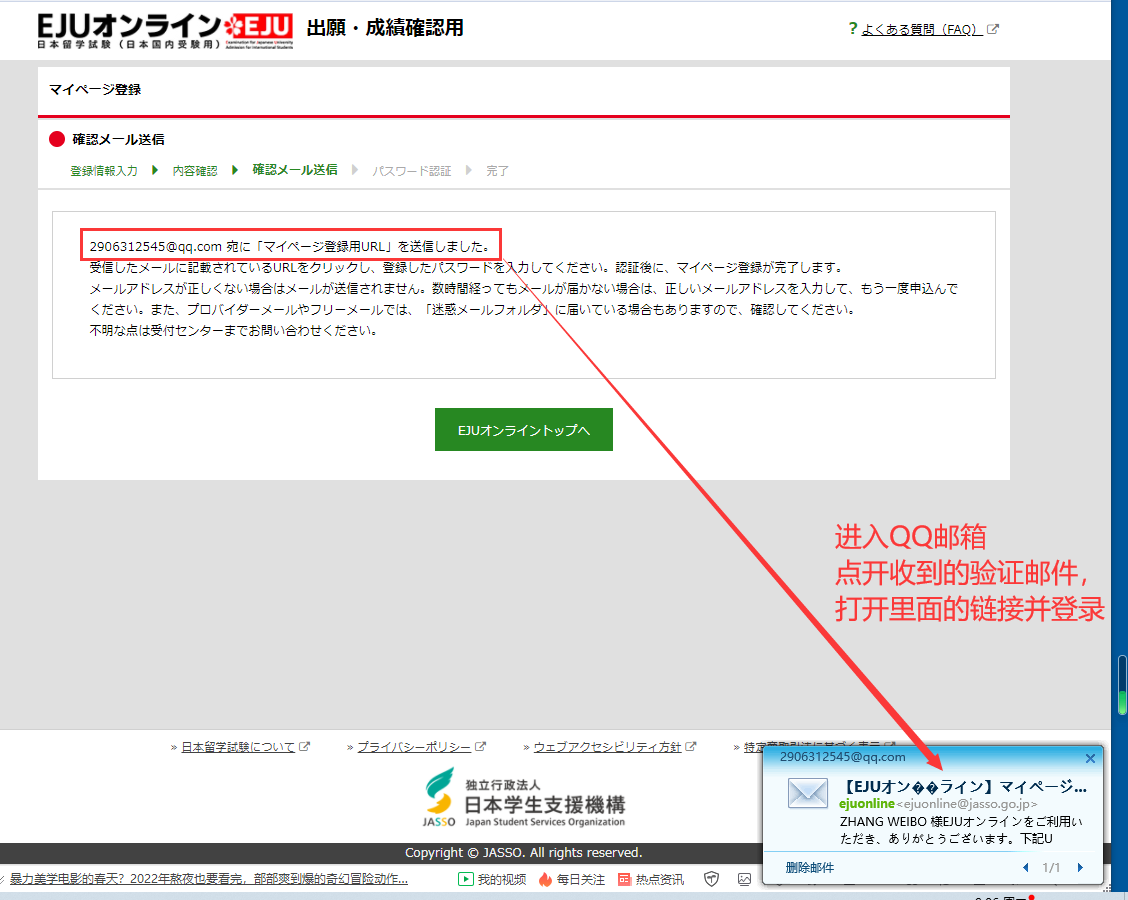The width and height of the screenshot is (1128, 900).
Task: Click the EJU Online logo
Action: [165, 30]
